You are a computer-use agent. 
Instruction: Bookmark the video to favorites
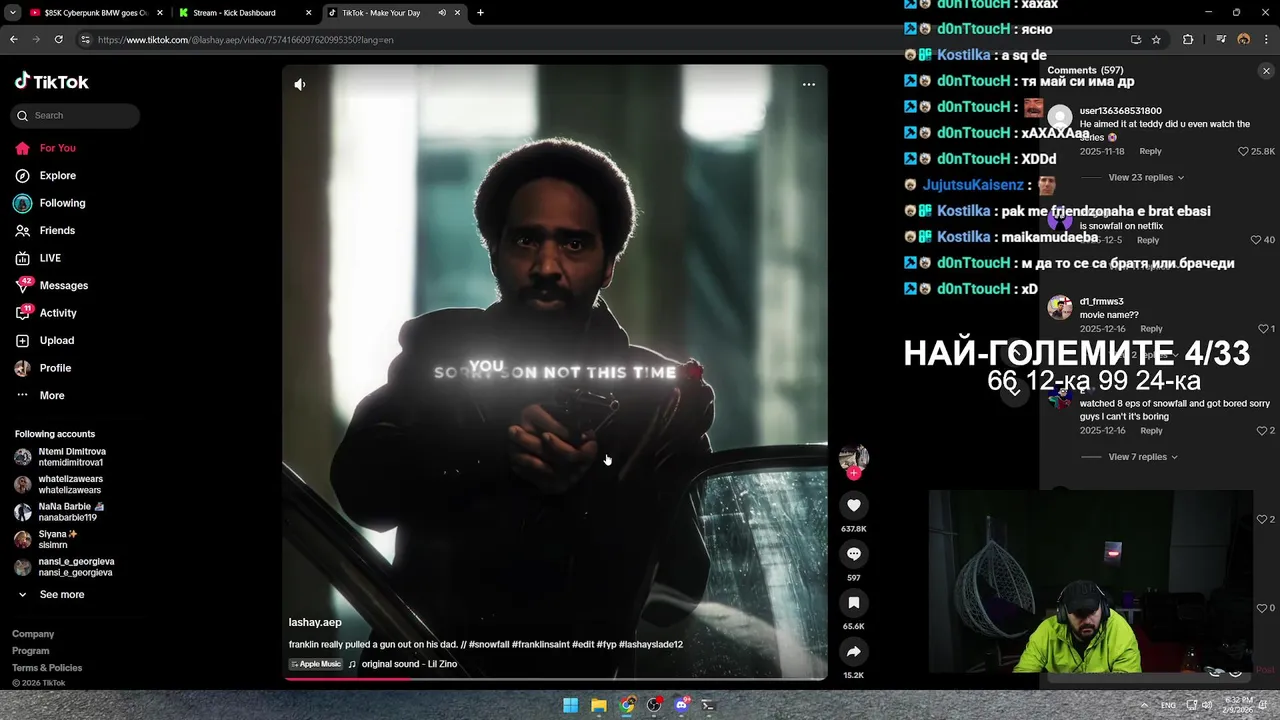click(x=854, y=602)
